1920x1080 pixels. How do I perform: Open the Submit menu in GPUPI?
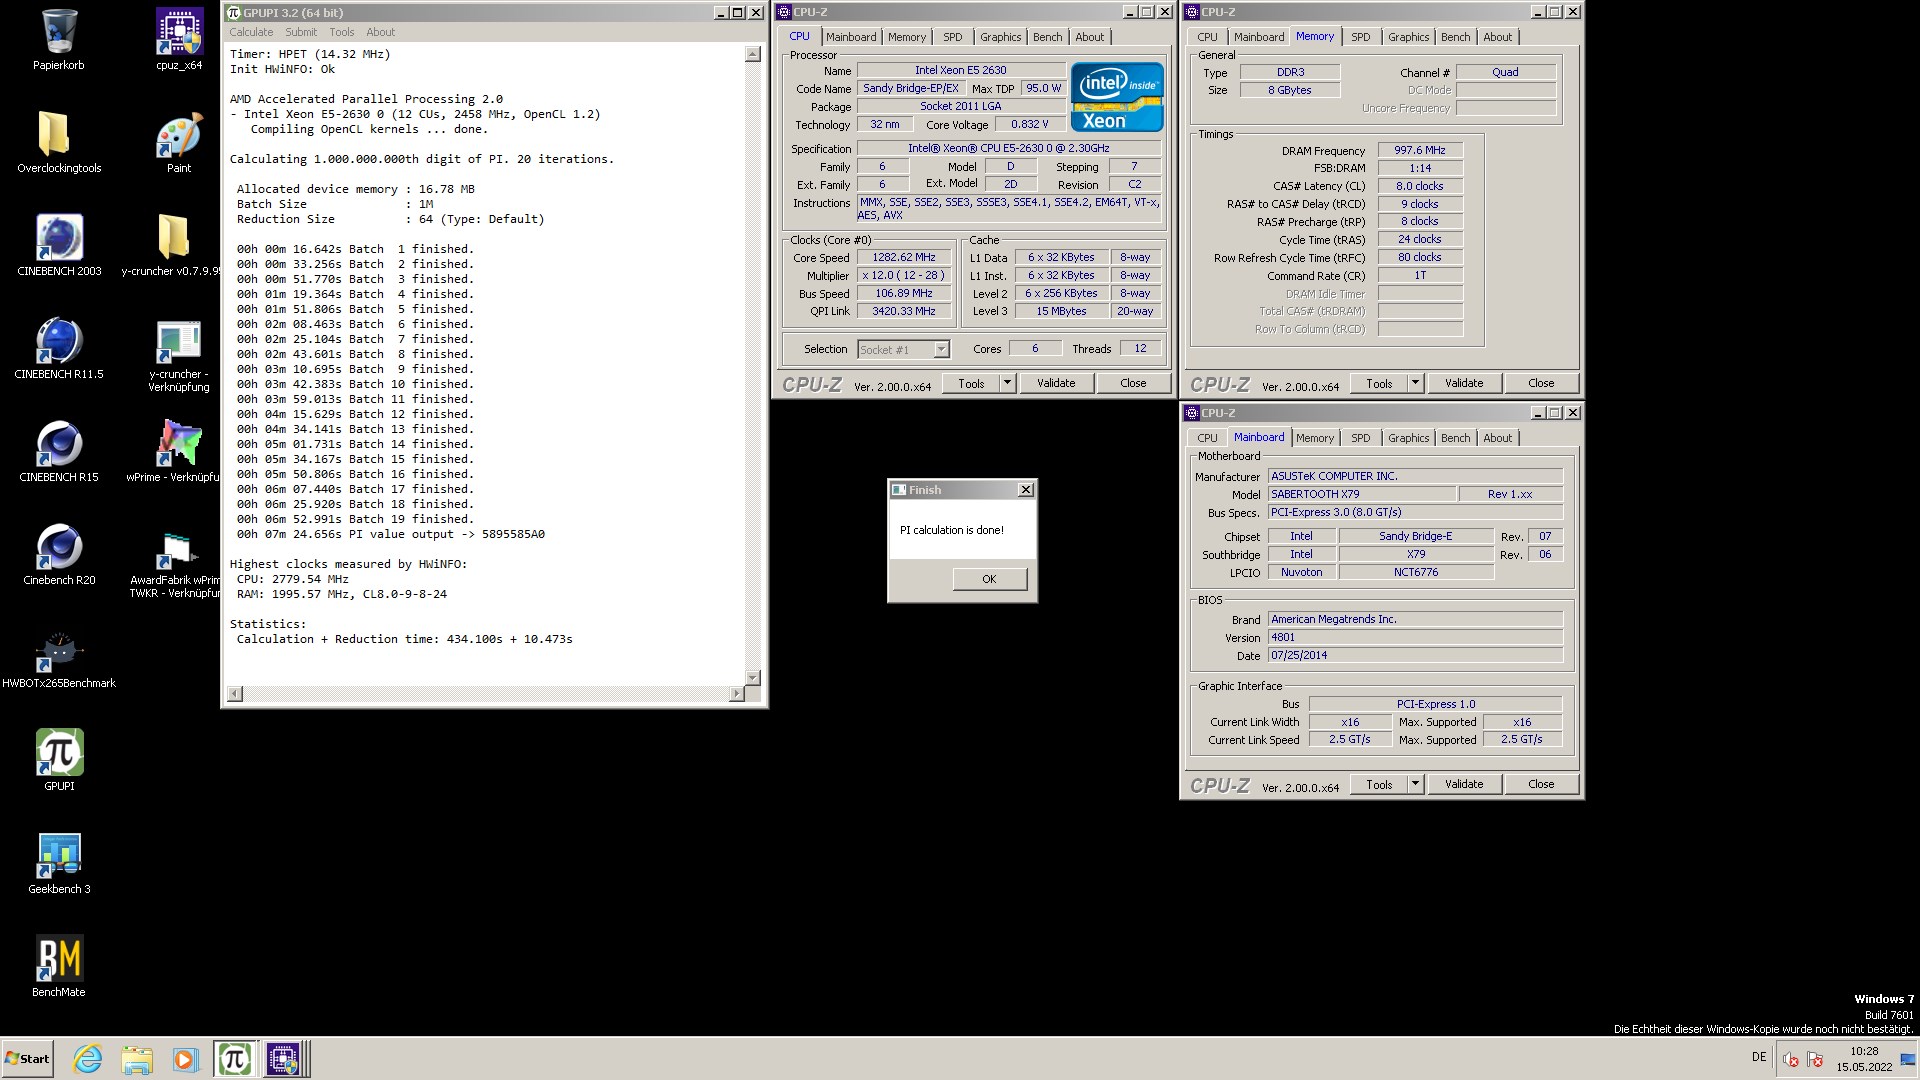(x=301, y=32)
